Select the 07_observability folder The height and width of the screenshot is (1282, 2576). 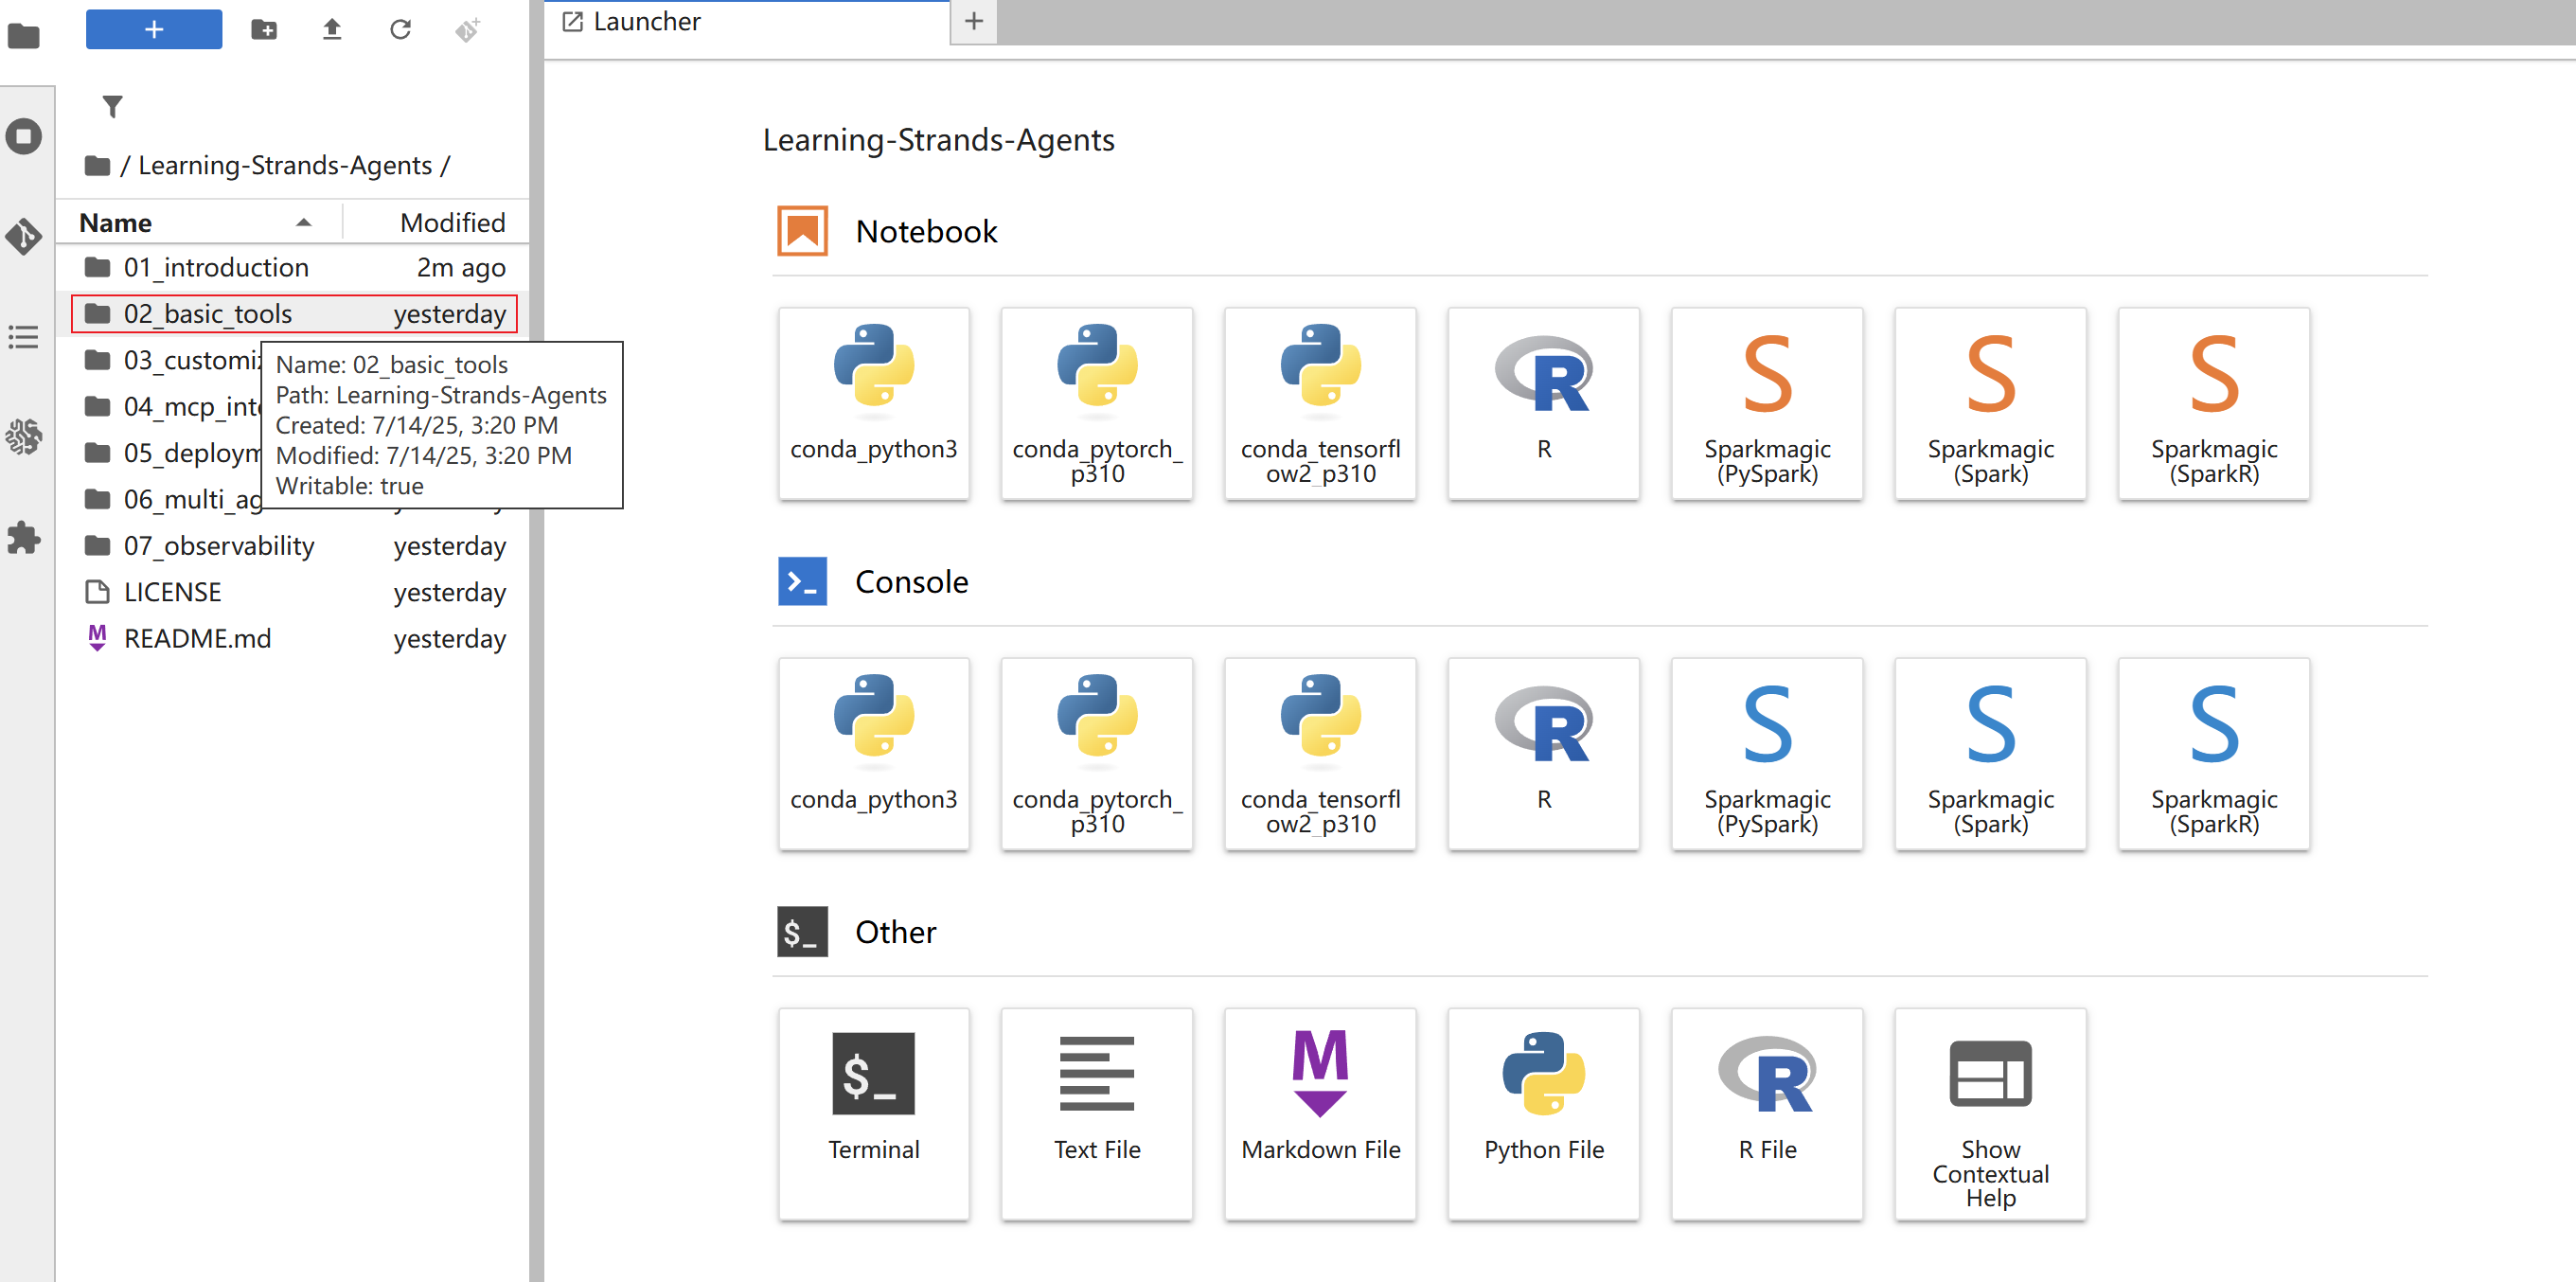294,546
